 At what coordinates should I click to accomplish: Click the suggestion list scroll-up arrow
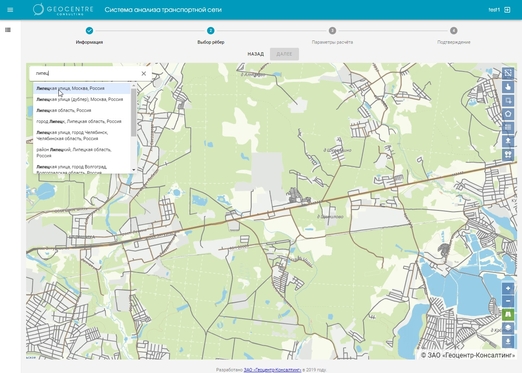point(134,86)
